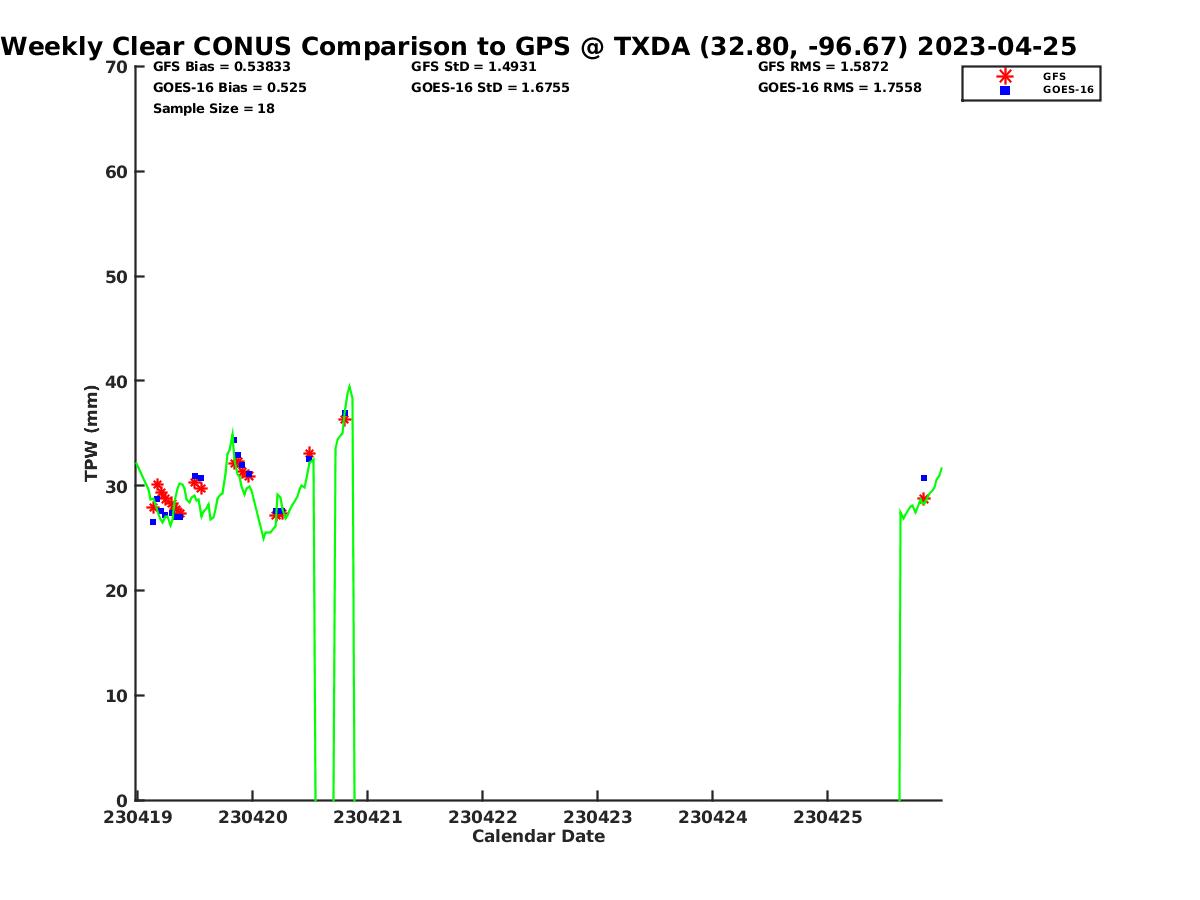Click the y-axis tick label 40
The width and height of the screenshot is (1200, 900).
point(117,381)
